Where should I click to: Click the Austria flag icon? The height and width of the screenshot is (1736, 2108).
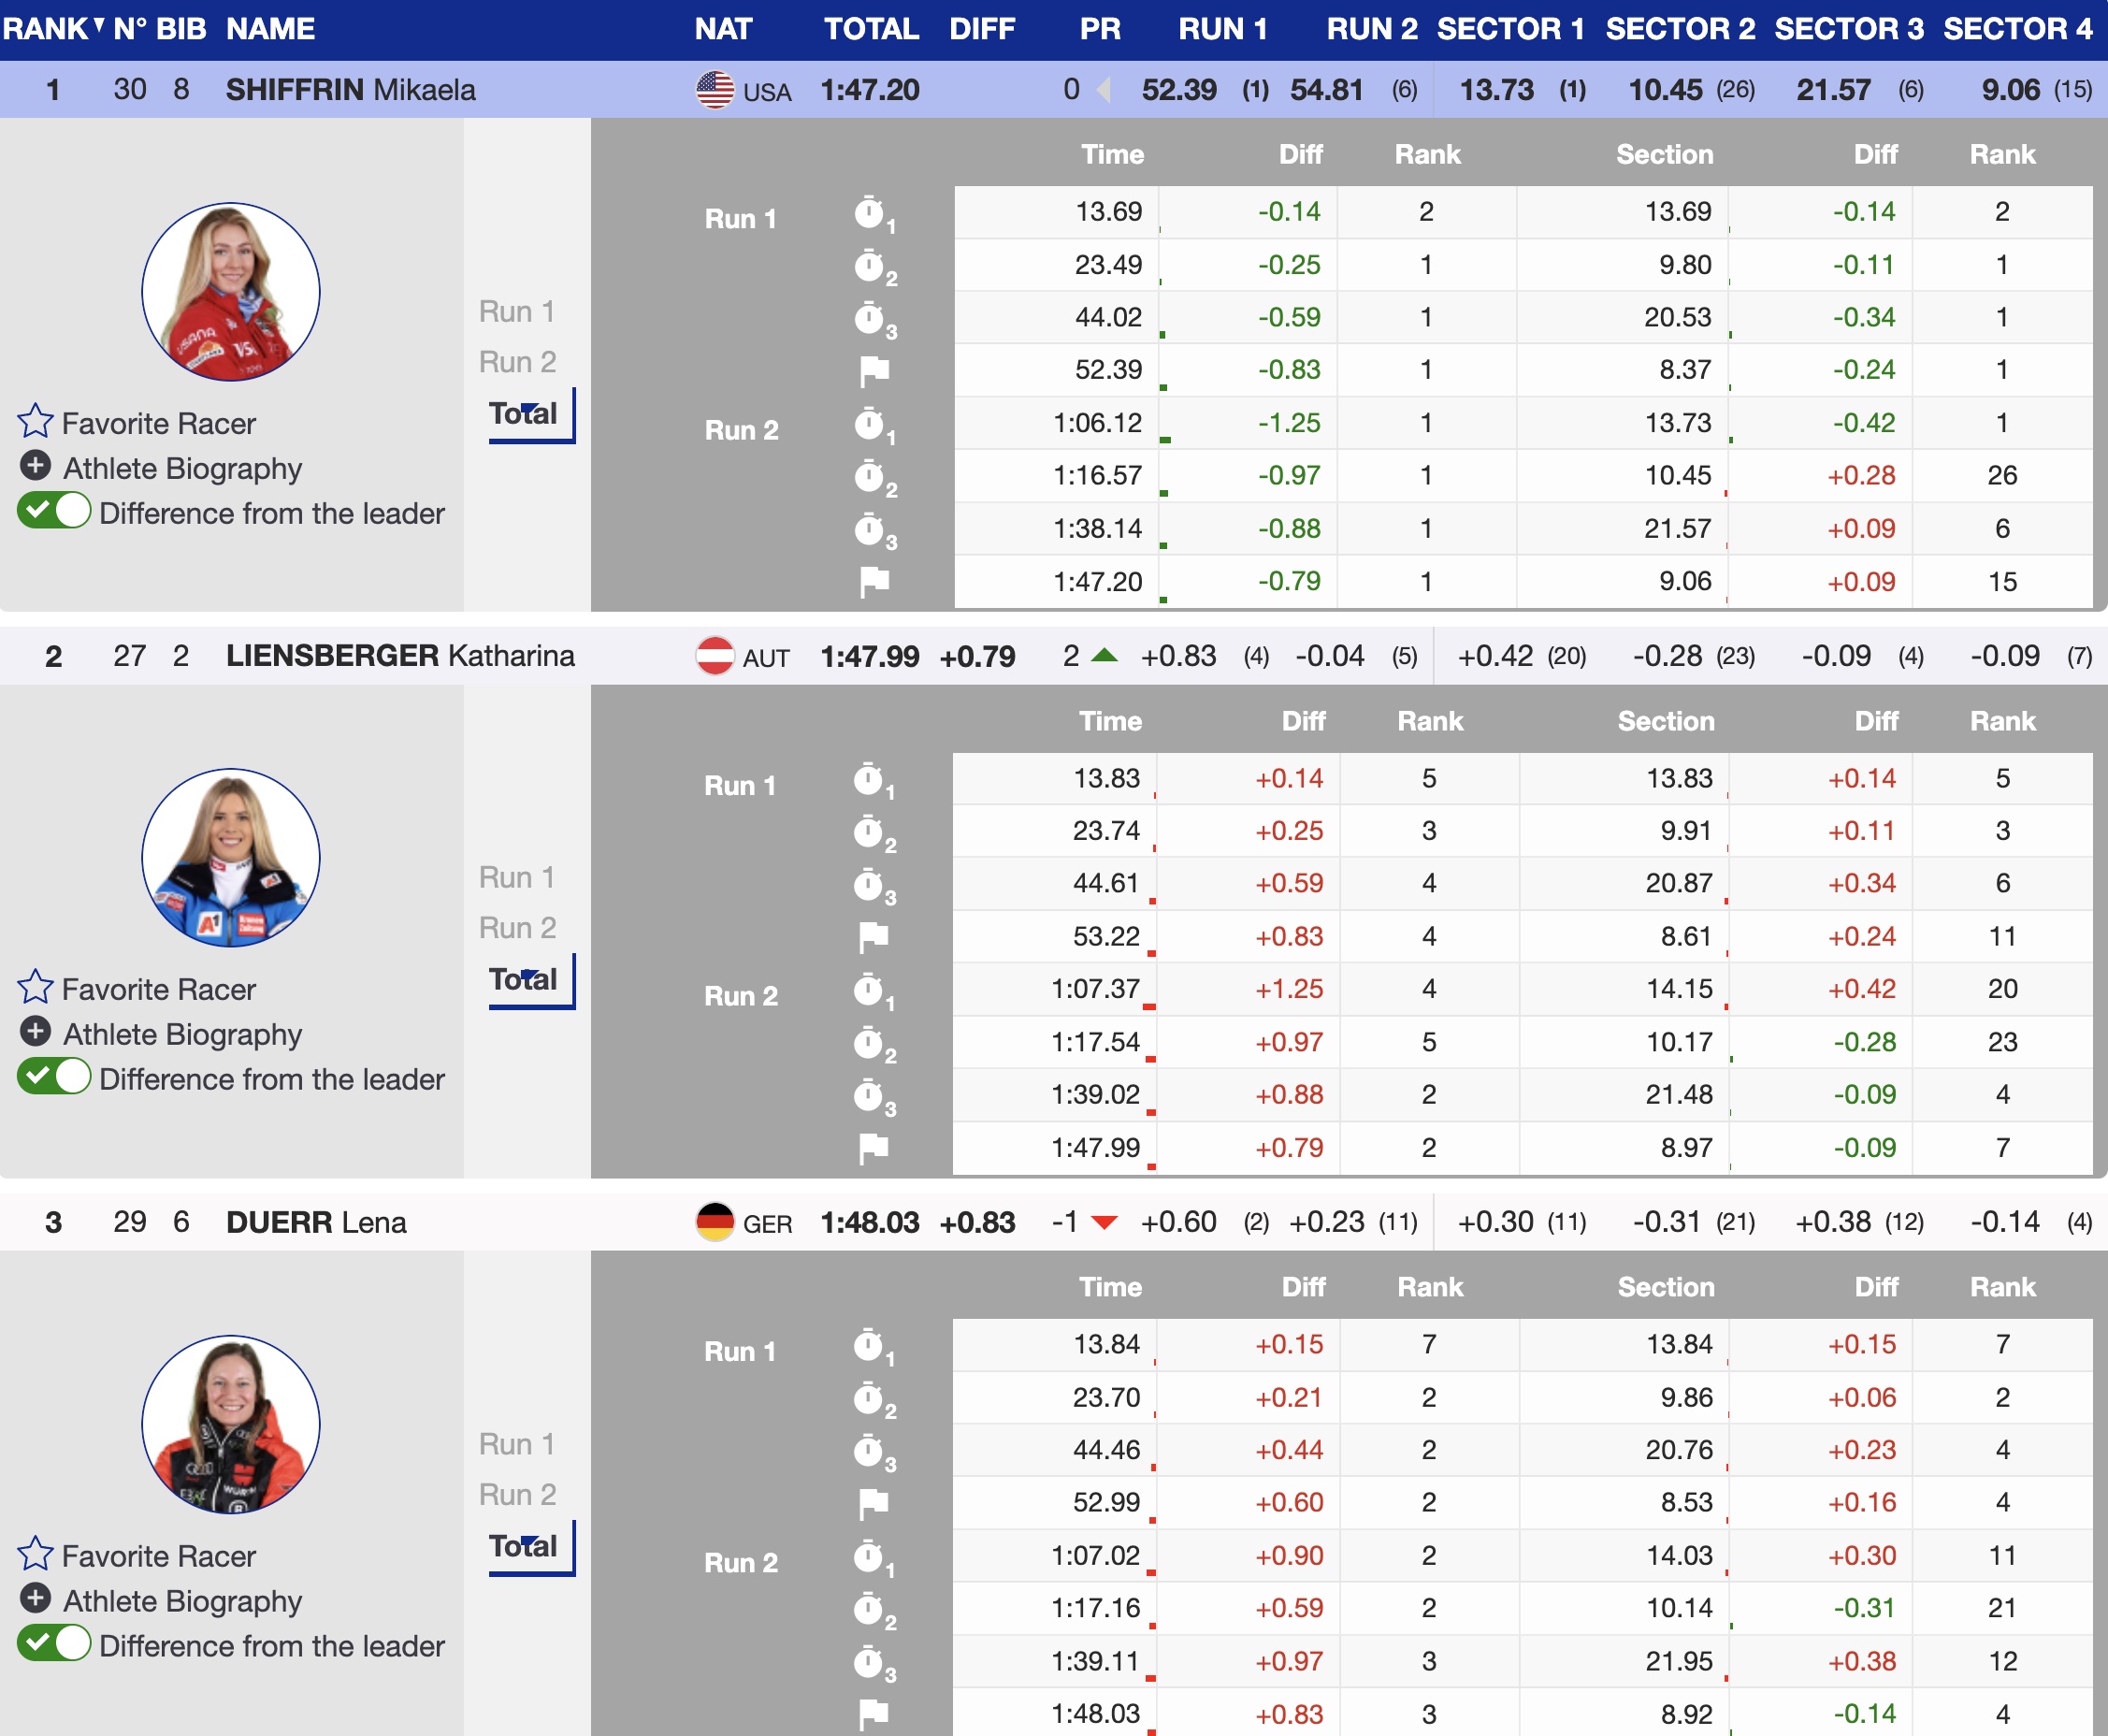(714, 656)
